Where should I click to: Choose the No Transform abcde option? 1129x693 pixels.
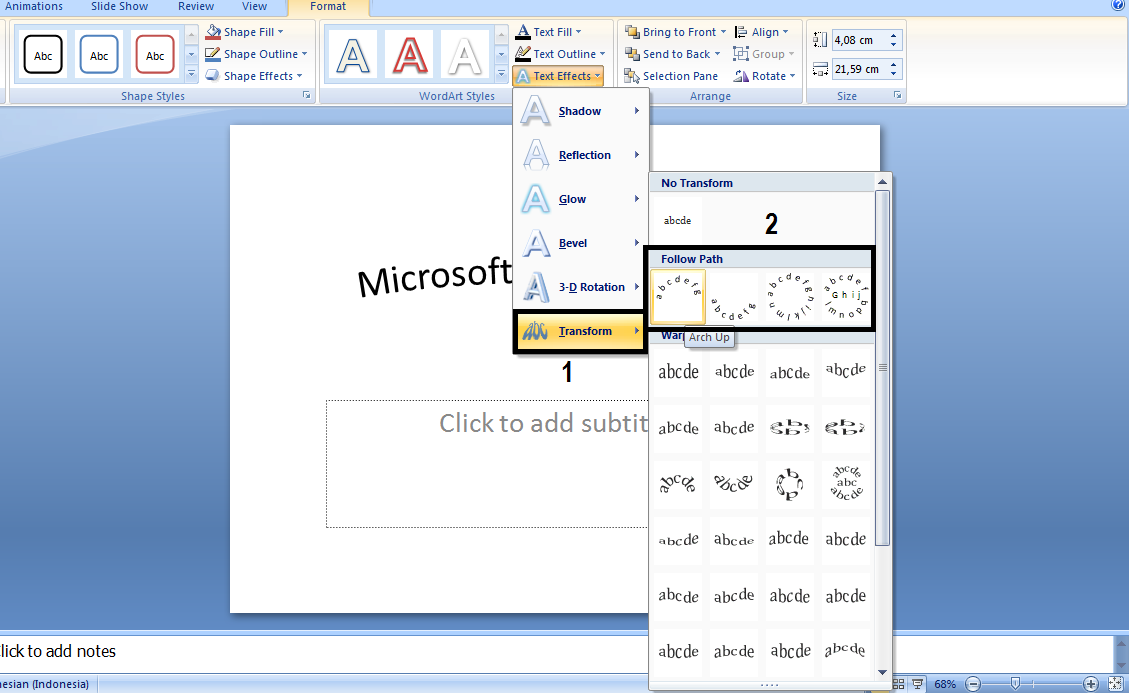pos(677,220)
